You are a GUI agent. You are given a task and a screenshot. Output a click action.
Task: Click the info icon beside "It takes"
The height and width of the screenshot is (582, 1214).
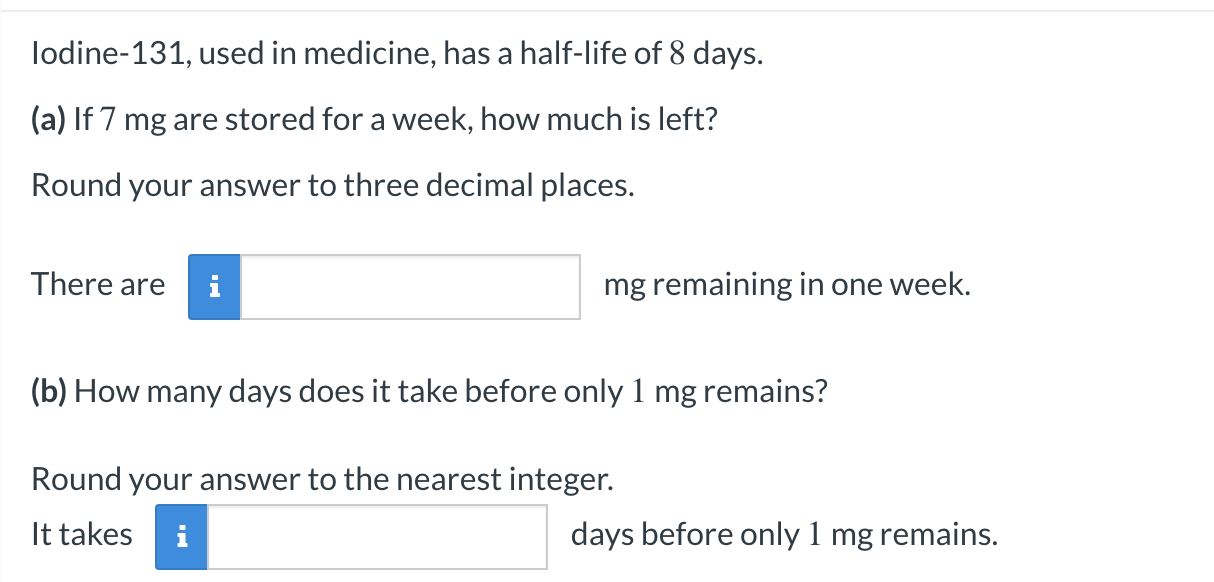tap(181, 537)
